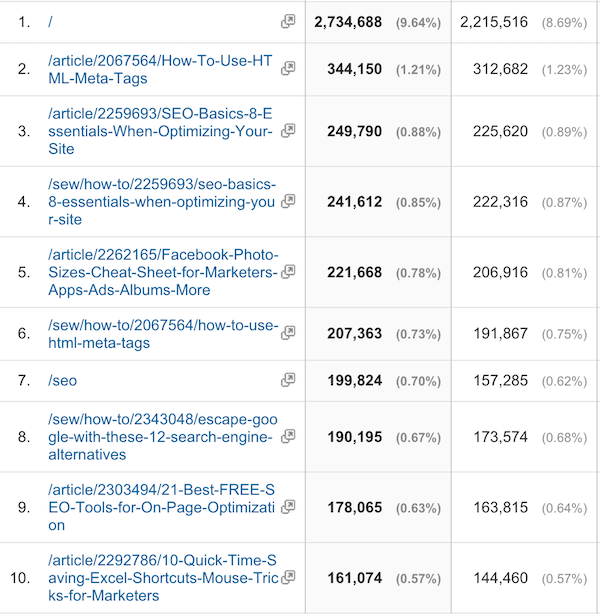This screenshot has height=616, width=600.
Task: Open the root "/" page link
Action: (x=50, y=21)
